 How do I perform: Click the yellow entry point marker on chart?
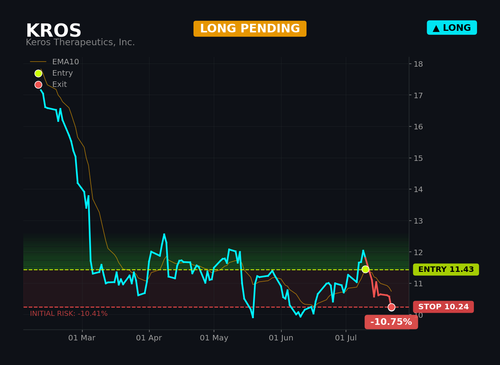(x=365, y=269)
